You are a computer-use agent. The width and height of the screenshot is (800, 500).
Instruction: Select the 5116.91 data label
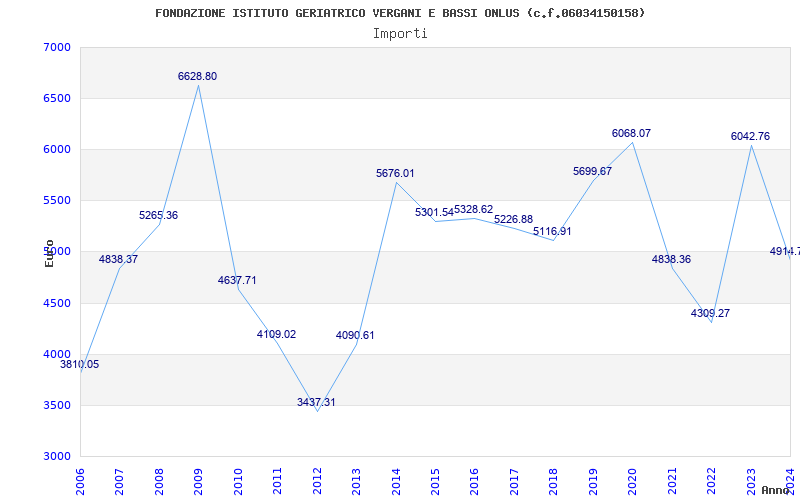click(x=553, y=231)
